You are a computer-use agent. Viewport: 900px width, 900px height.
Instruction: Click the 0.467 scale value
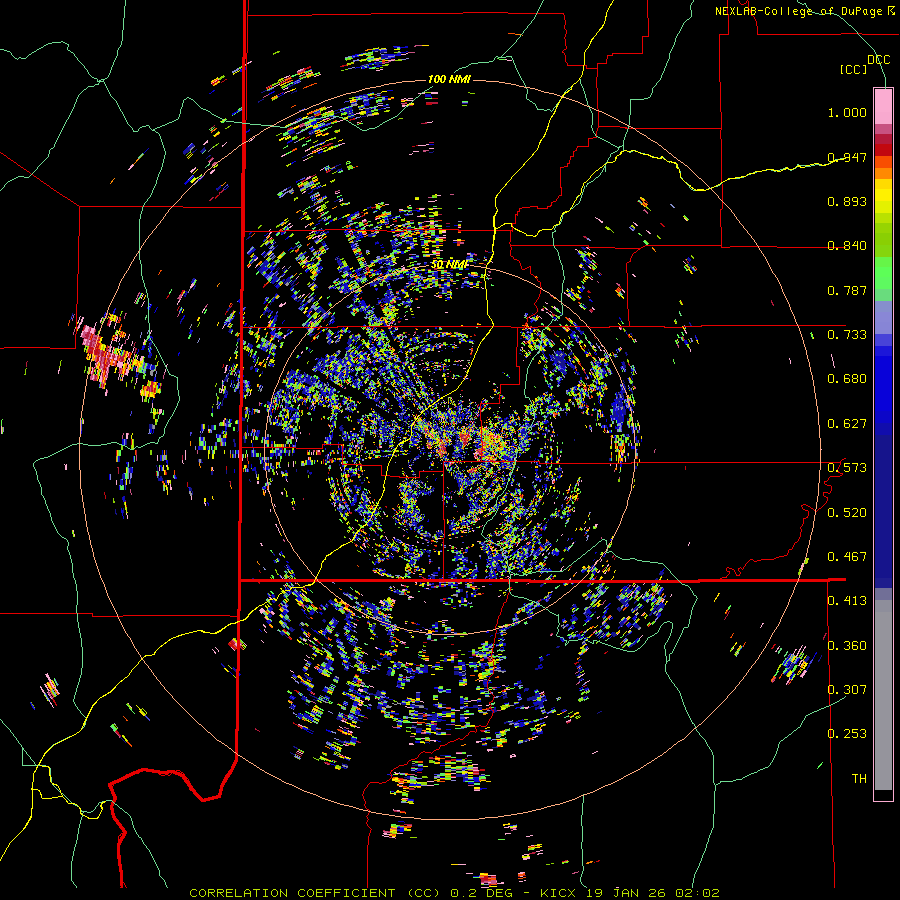(847, 556)
